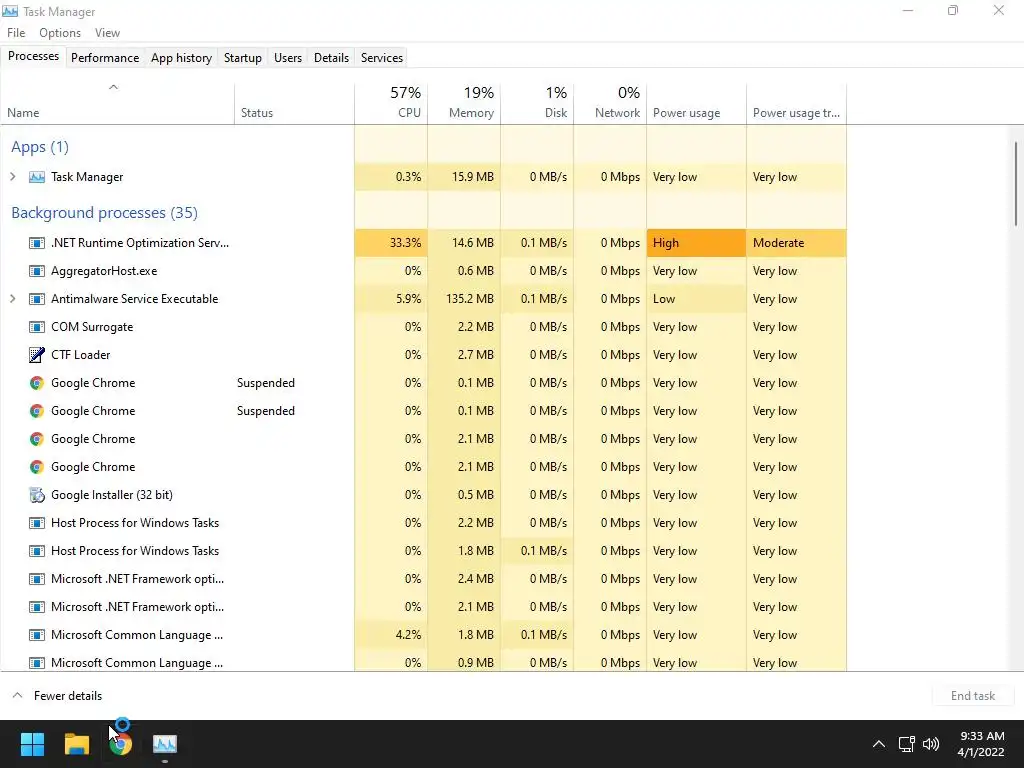Image resolution: width=1024 pixels, height=768 pixels.
Task: Show hidden icons in system tray
Action: tap(879, 744)
